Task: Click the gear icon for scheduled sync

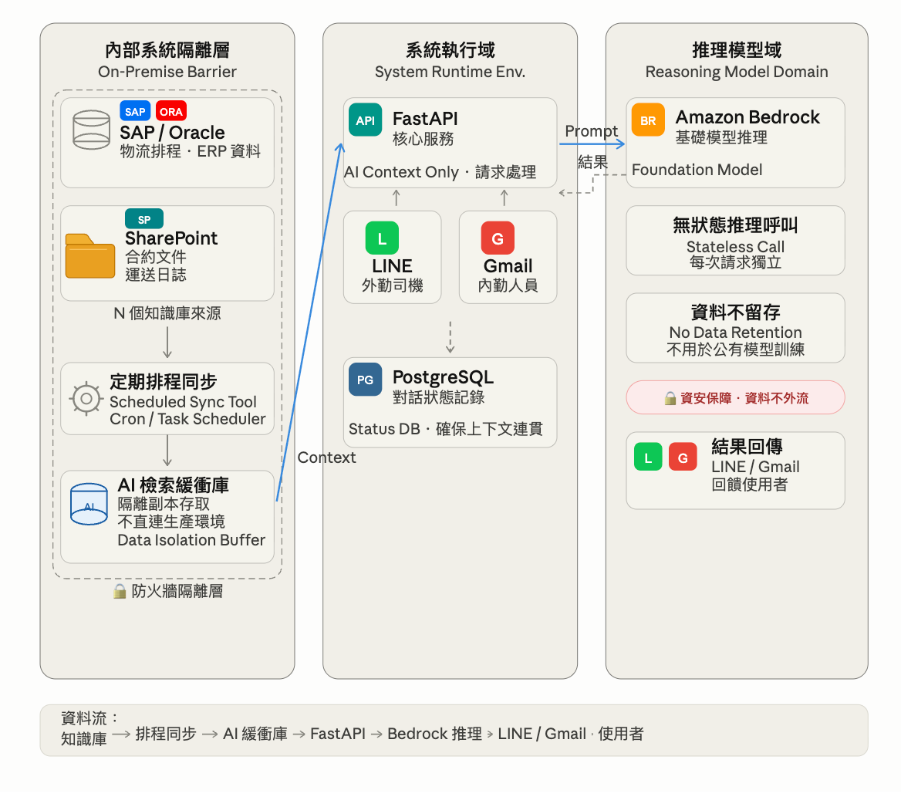Action: click(x=86, y=398)
